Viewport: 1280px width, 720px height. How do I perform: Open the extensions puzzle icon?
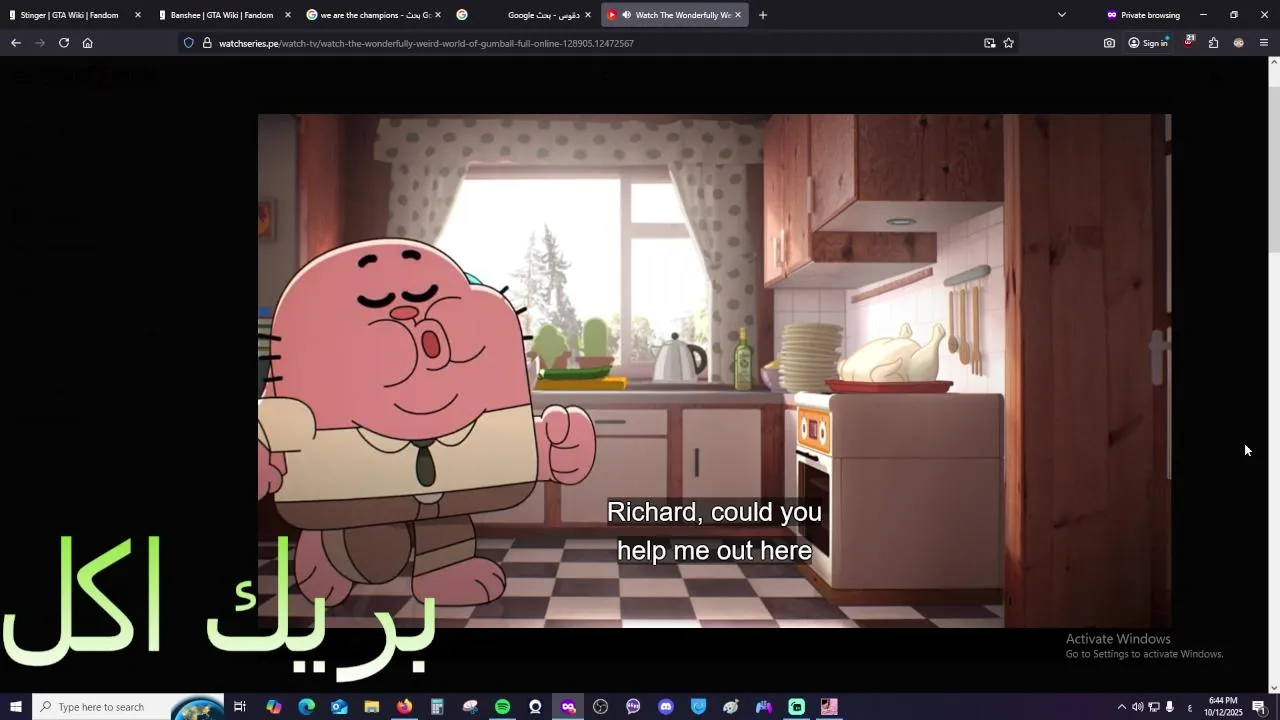[1213, 43]
